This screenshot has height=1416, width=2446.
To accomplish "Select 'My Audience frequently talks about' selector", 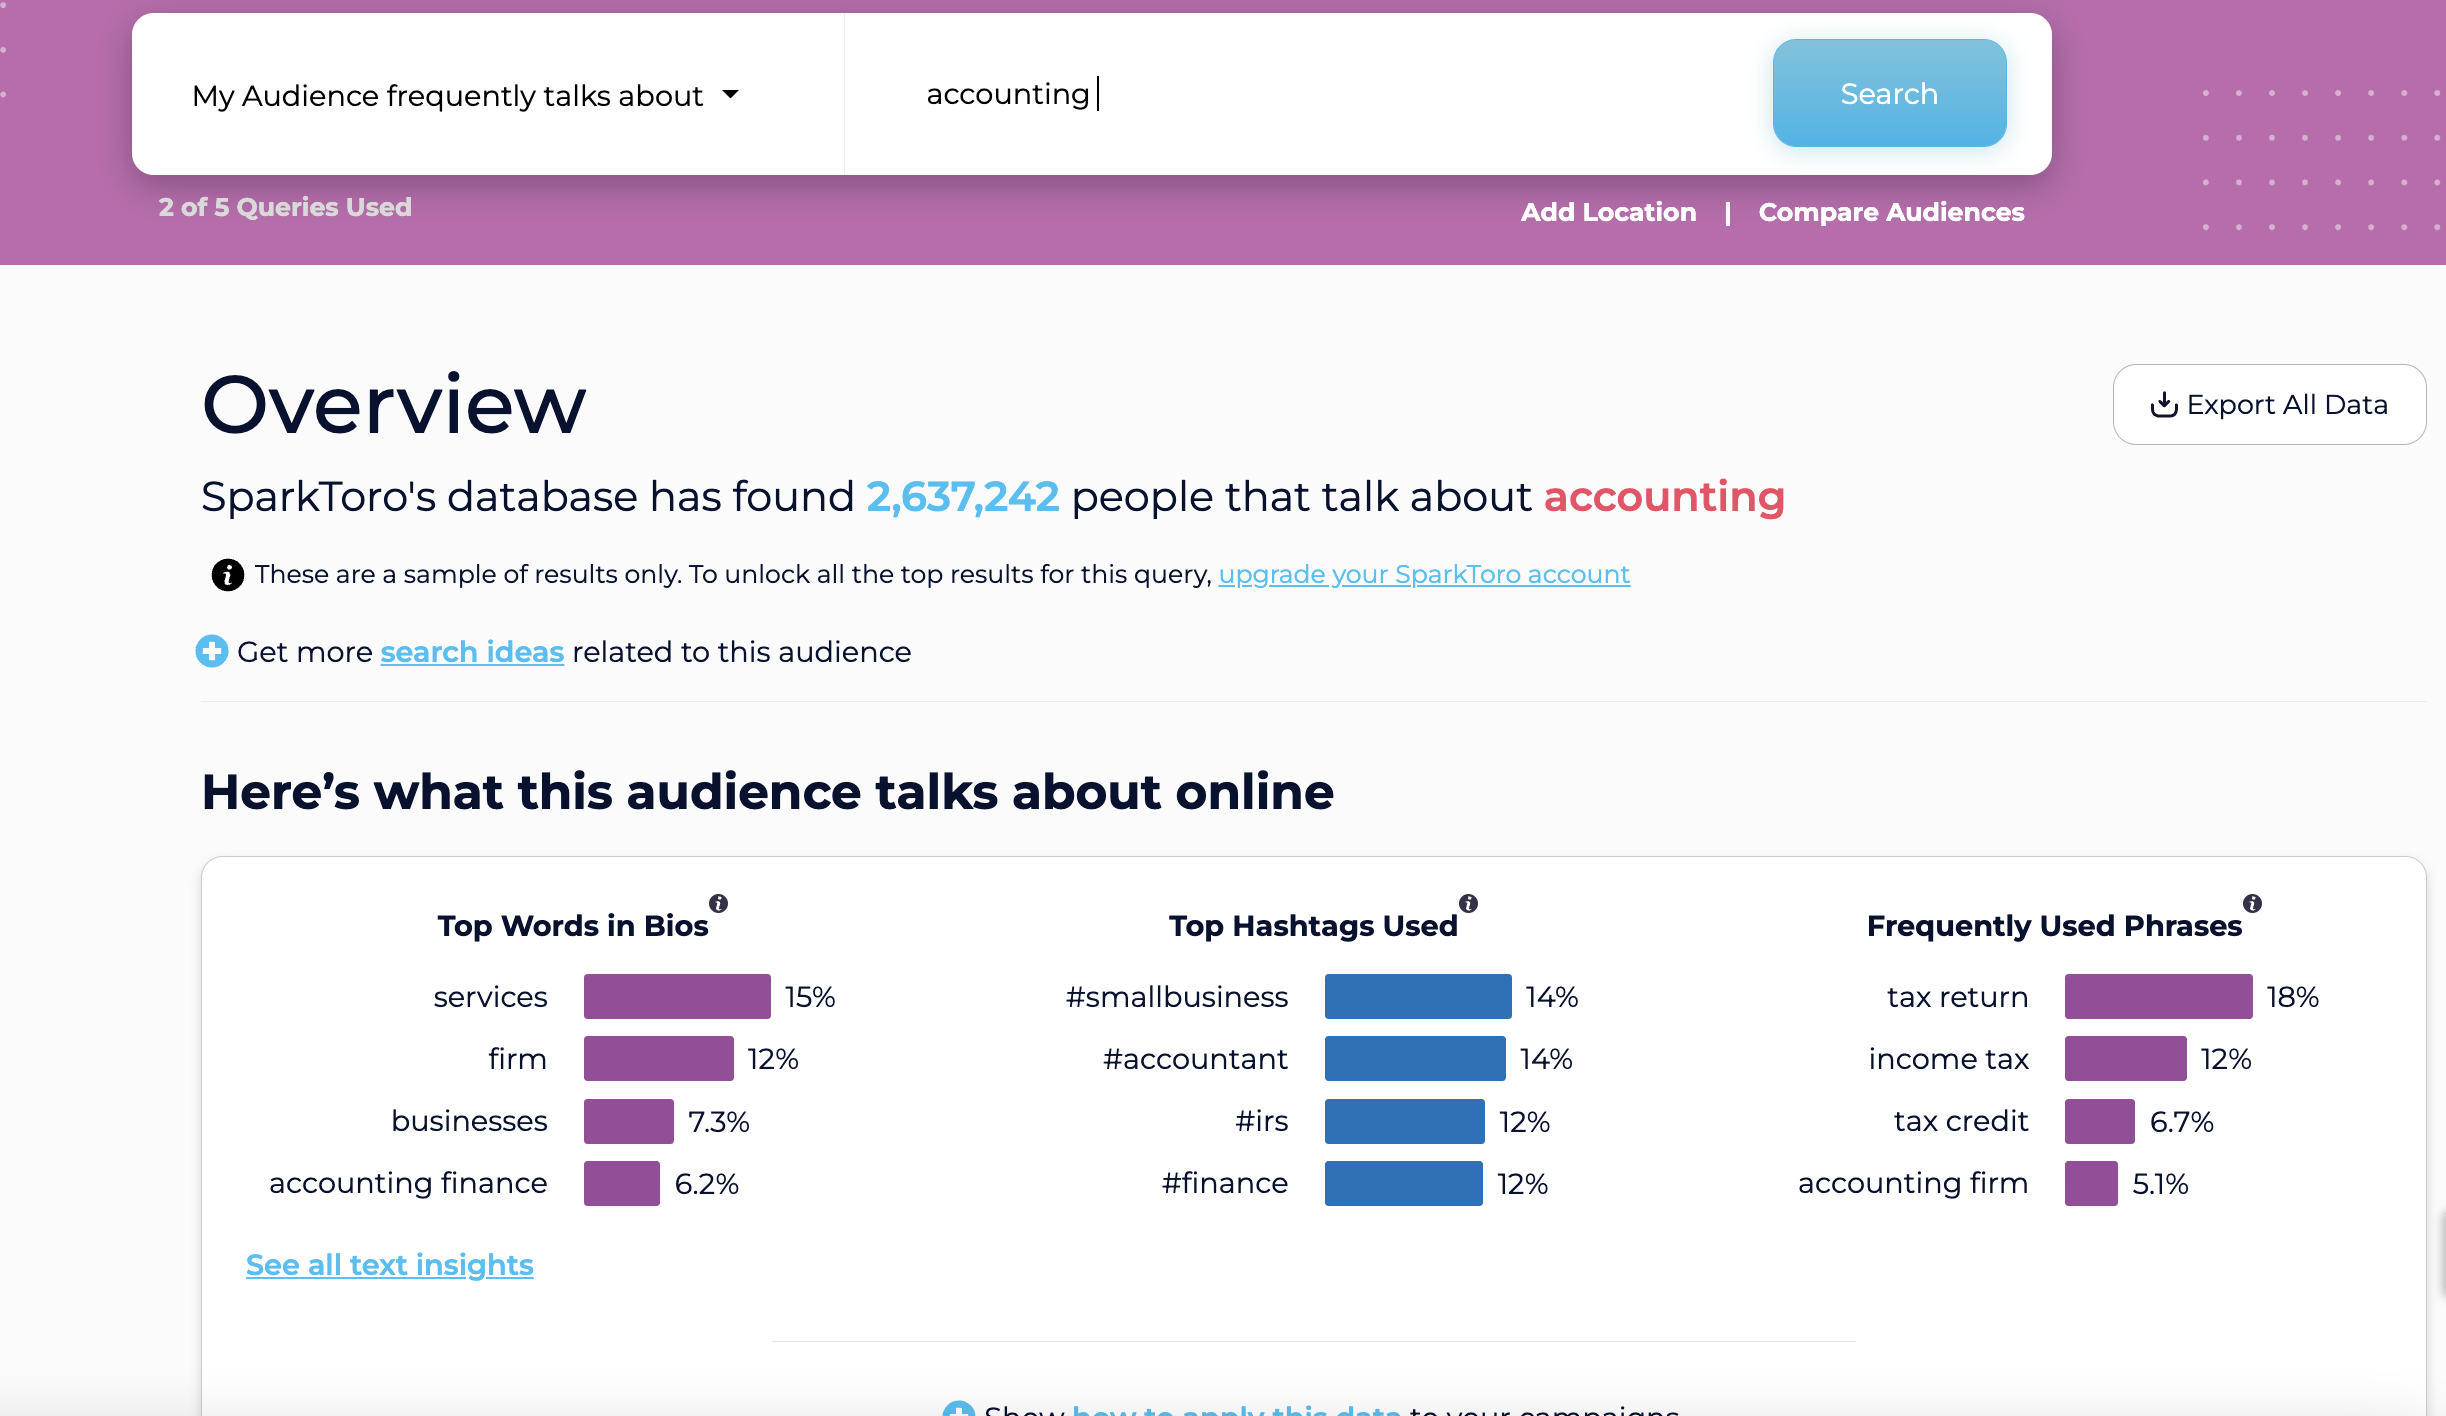I will [x=448, y=95].
